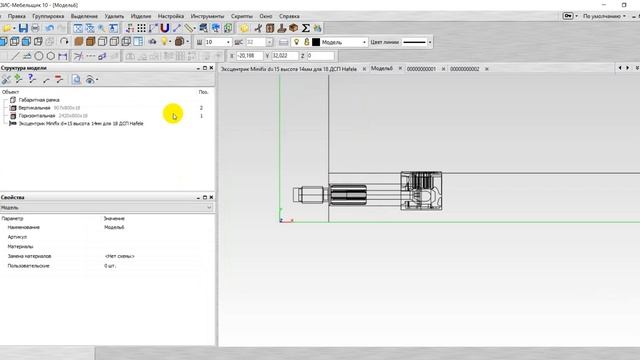Click the yellow hexagon icon in top toolbar
The image size is (640, 360).
coord(244,28)
